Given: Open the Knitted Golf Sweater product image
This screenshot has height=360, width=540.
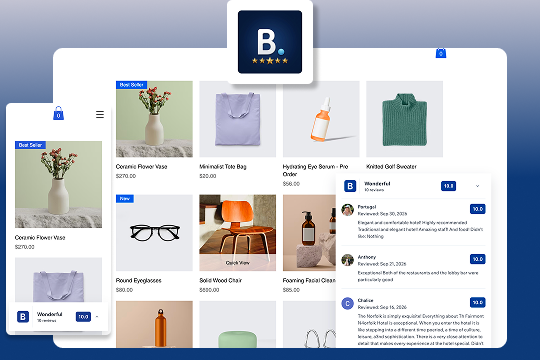Looking at the screenshot, I should point(404,119).
